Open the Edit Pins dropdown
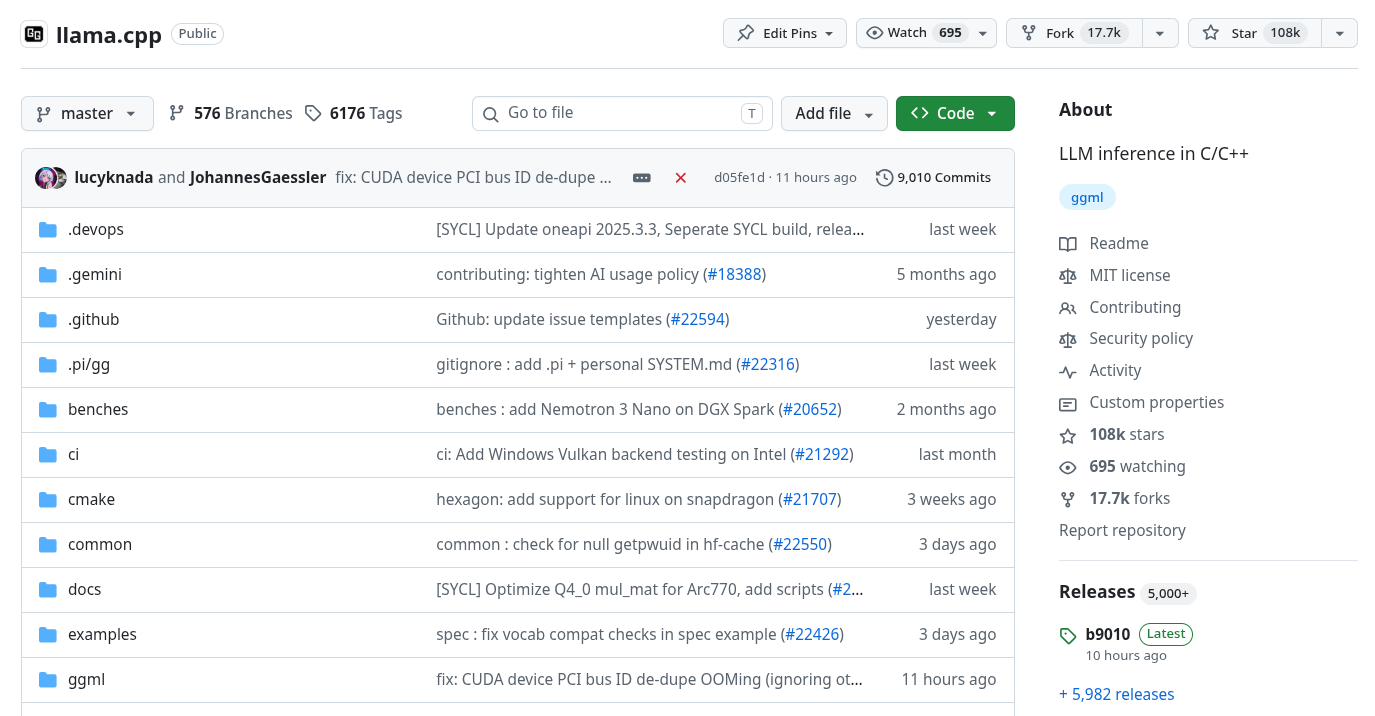 pyautogui.click(x=785, y=33)
